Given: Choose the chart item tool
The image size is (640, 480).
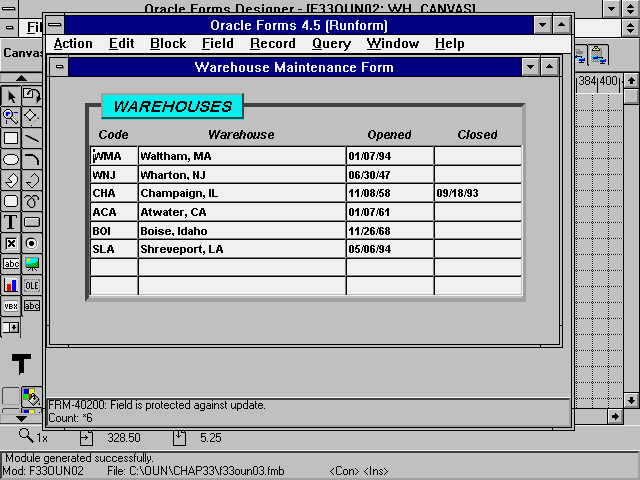Looking at the screenshot, I should (x=11, y=285).
